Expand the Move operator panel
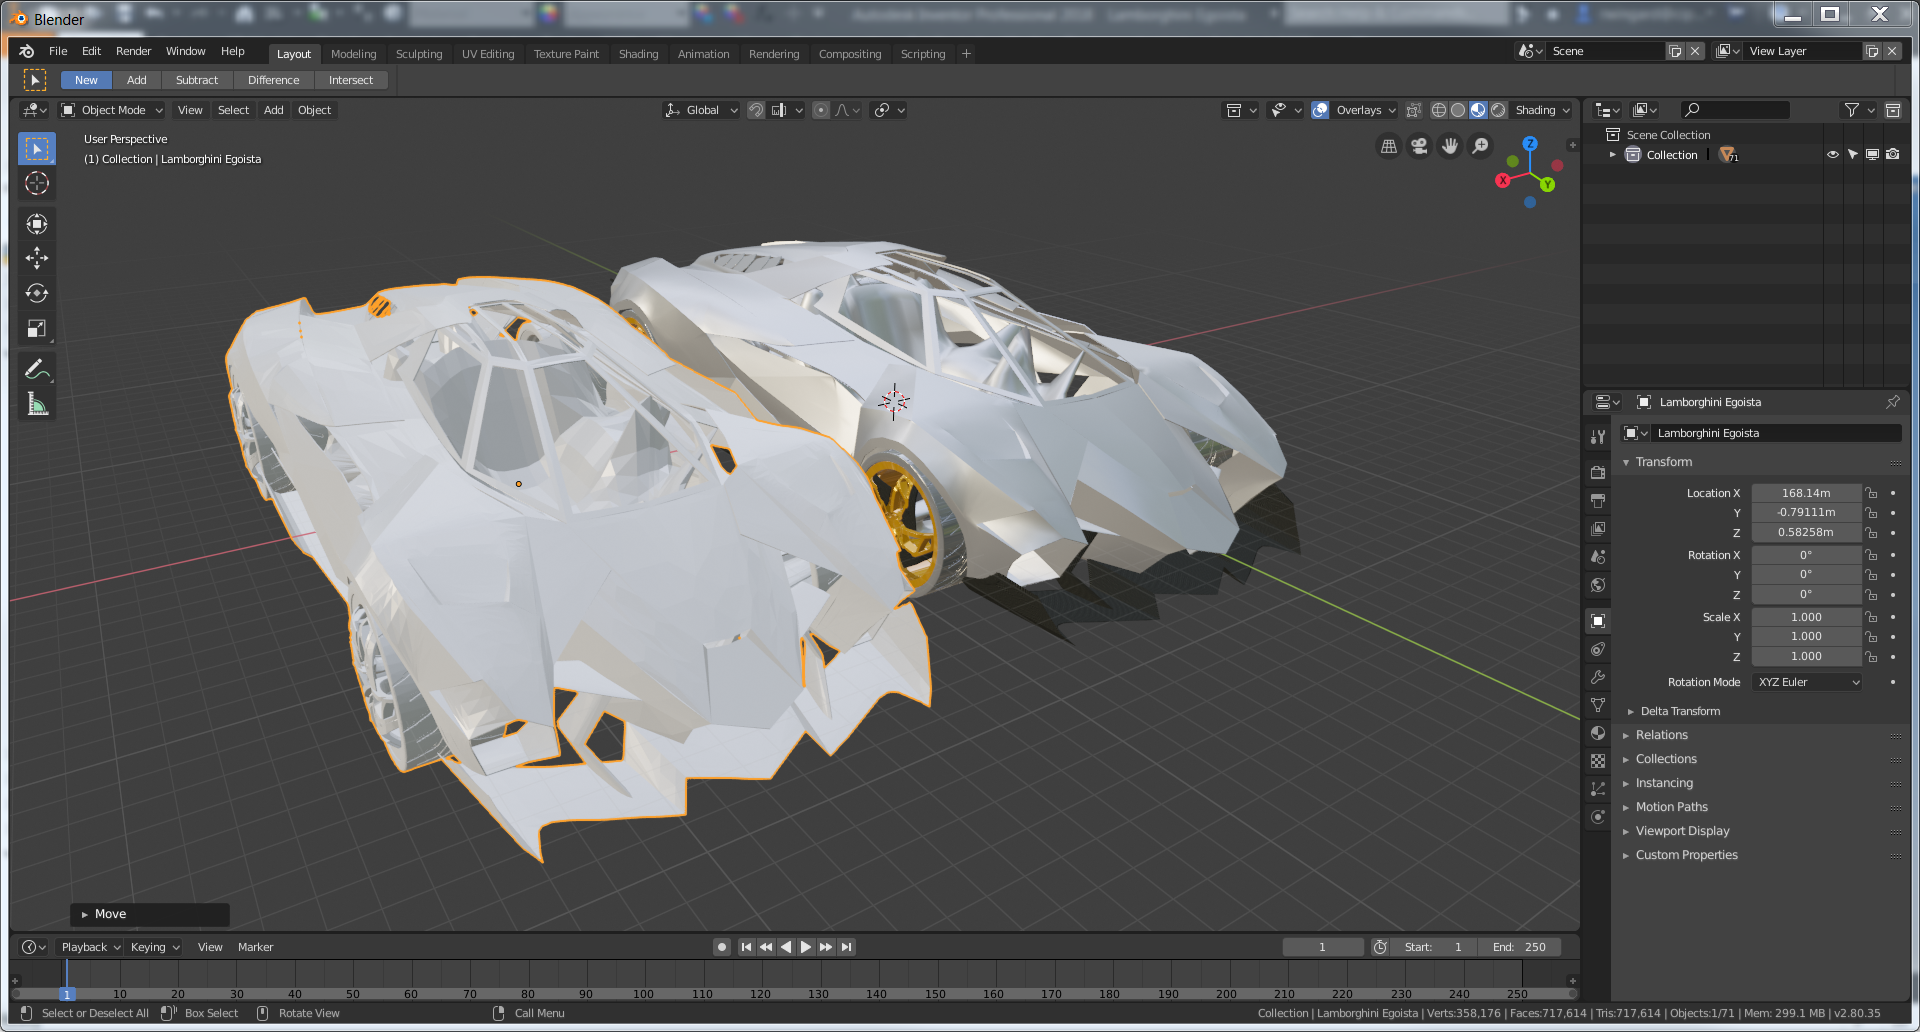Screen dimensions: 1920x1032 pyautogui.click(x=150, y=914)
